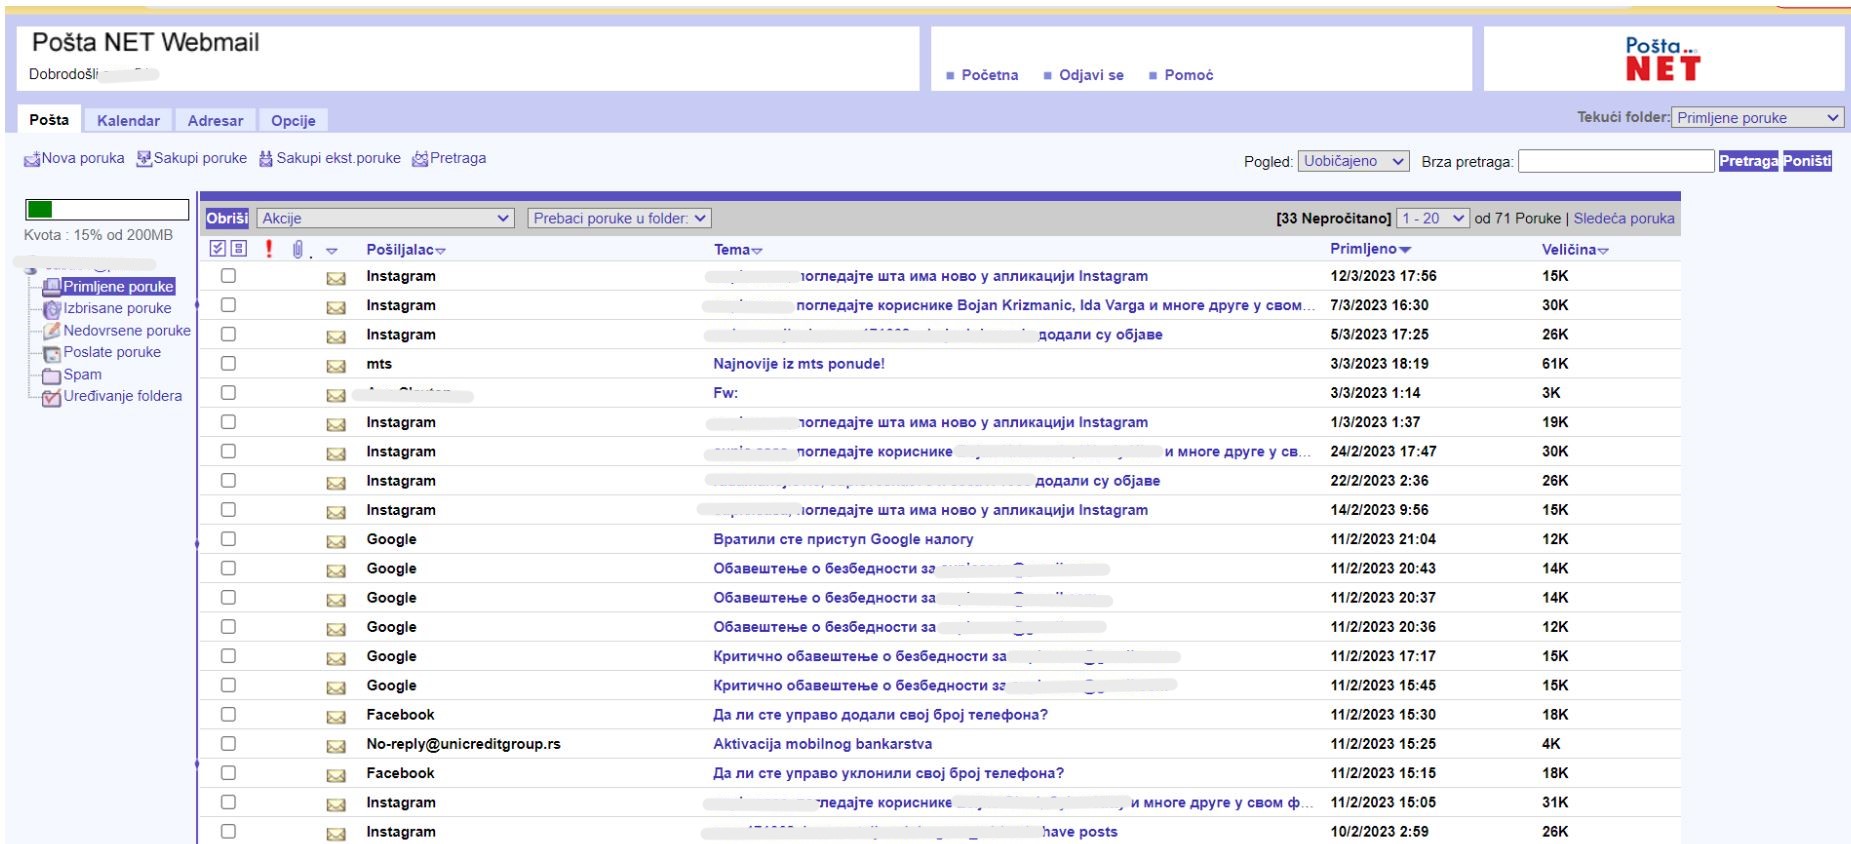Image resolution: width=1851 pixels, height=844 pixels.
Task: Tick checkbox for Facebook 11/2/2023 15:15 message
Action: click(228, 773)
